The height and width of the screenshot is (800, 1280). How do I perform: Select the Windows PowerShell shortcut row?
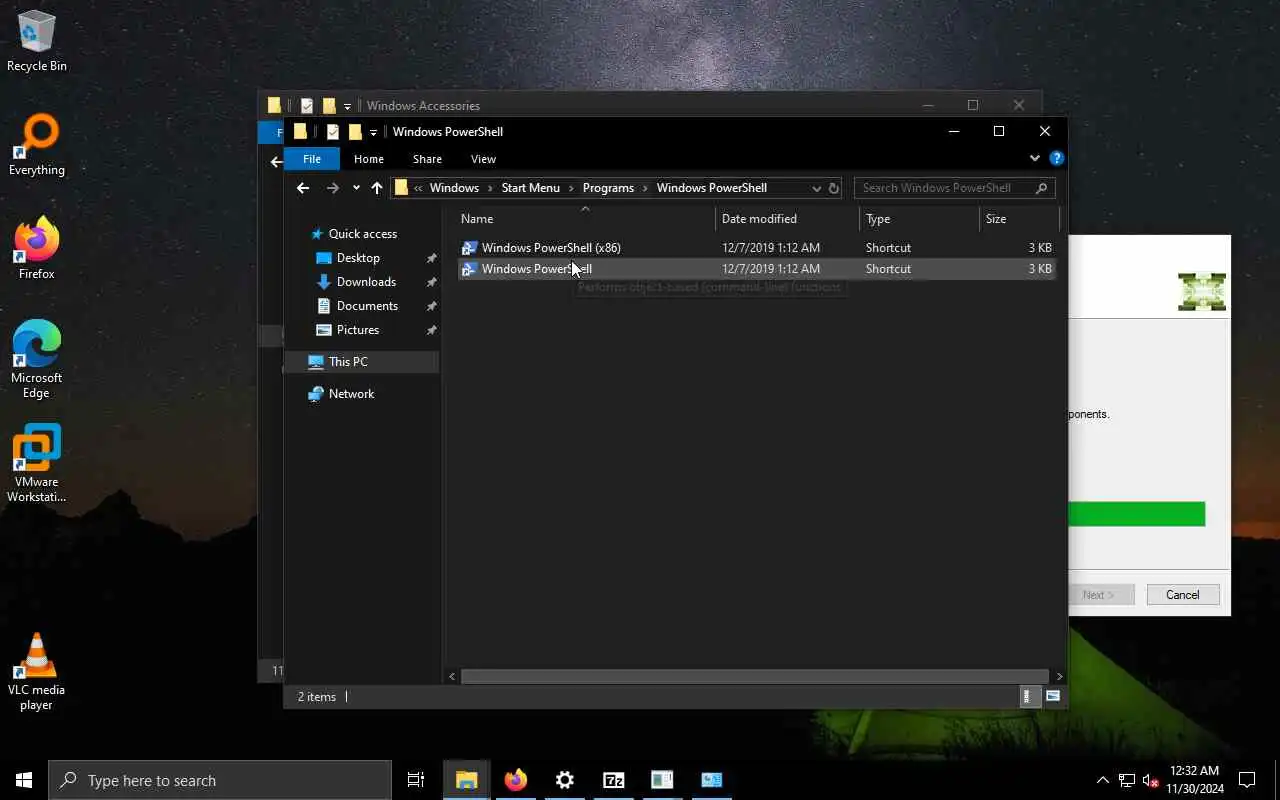click(756, 269)
